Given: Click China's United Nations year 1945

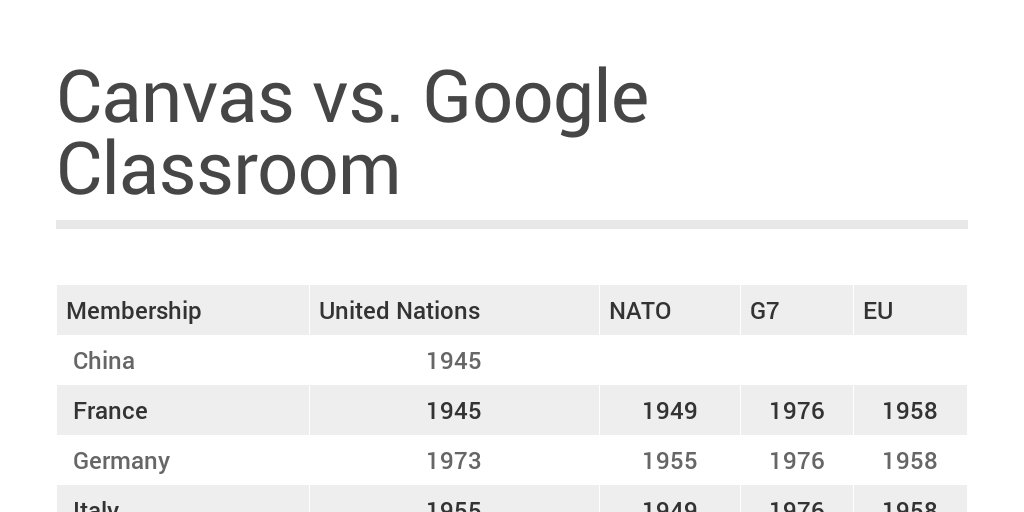Looking at the screenshot, I should click(x=453, y=361).
